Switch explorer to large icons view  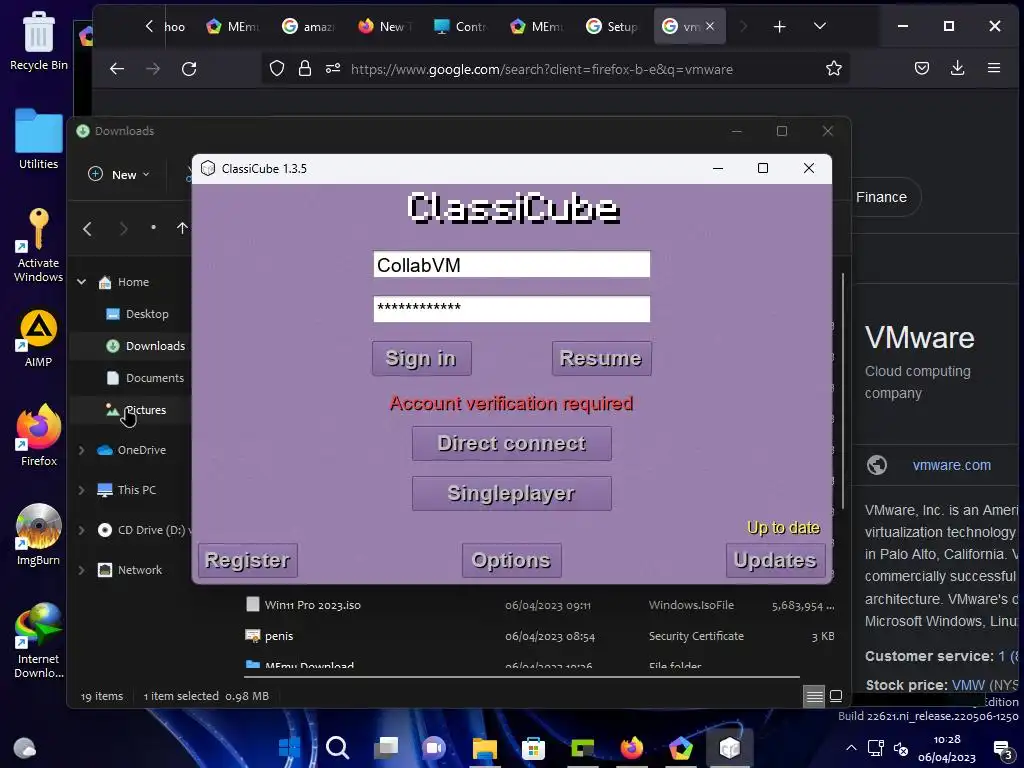(x=836, y=696)
